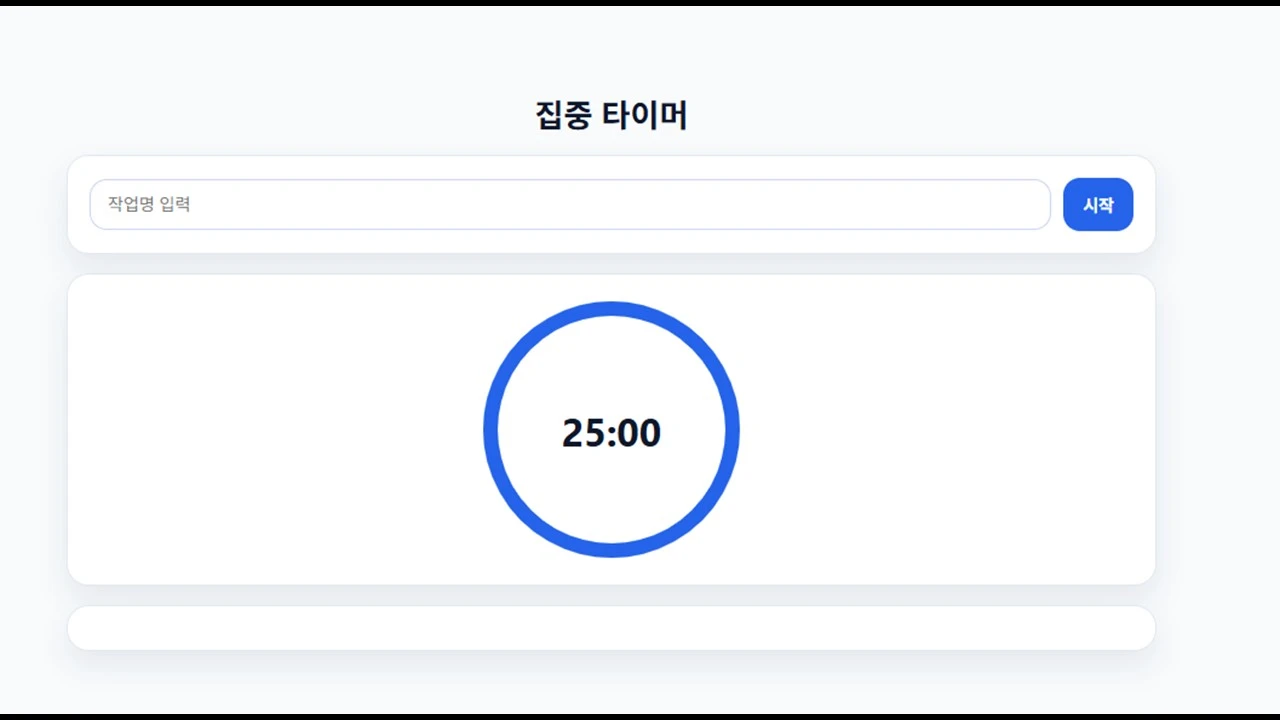Click the timer countdown display showing 25 minutes

(x=611, y=432)
